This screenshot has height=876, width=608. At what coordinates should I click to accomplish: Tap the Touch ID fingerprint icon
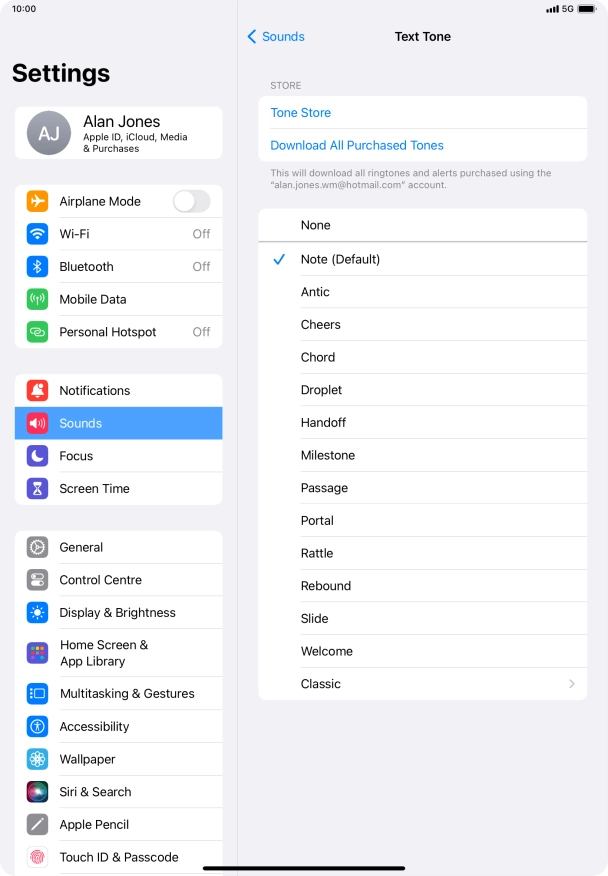click(37, 857)
